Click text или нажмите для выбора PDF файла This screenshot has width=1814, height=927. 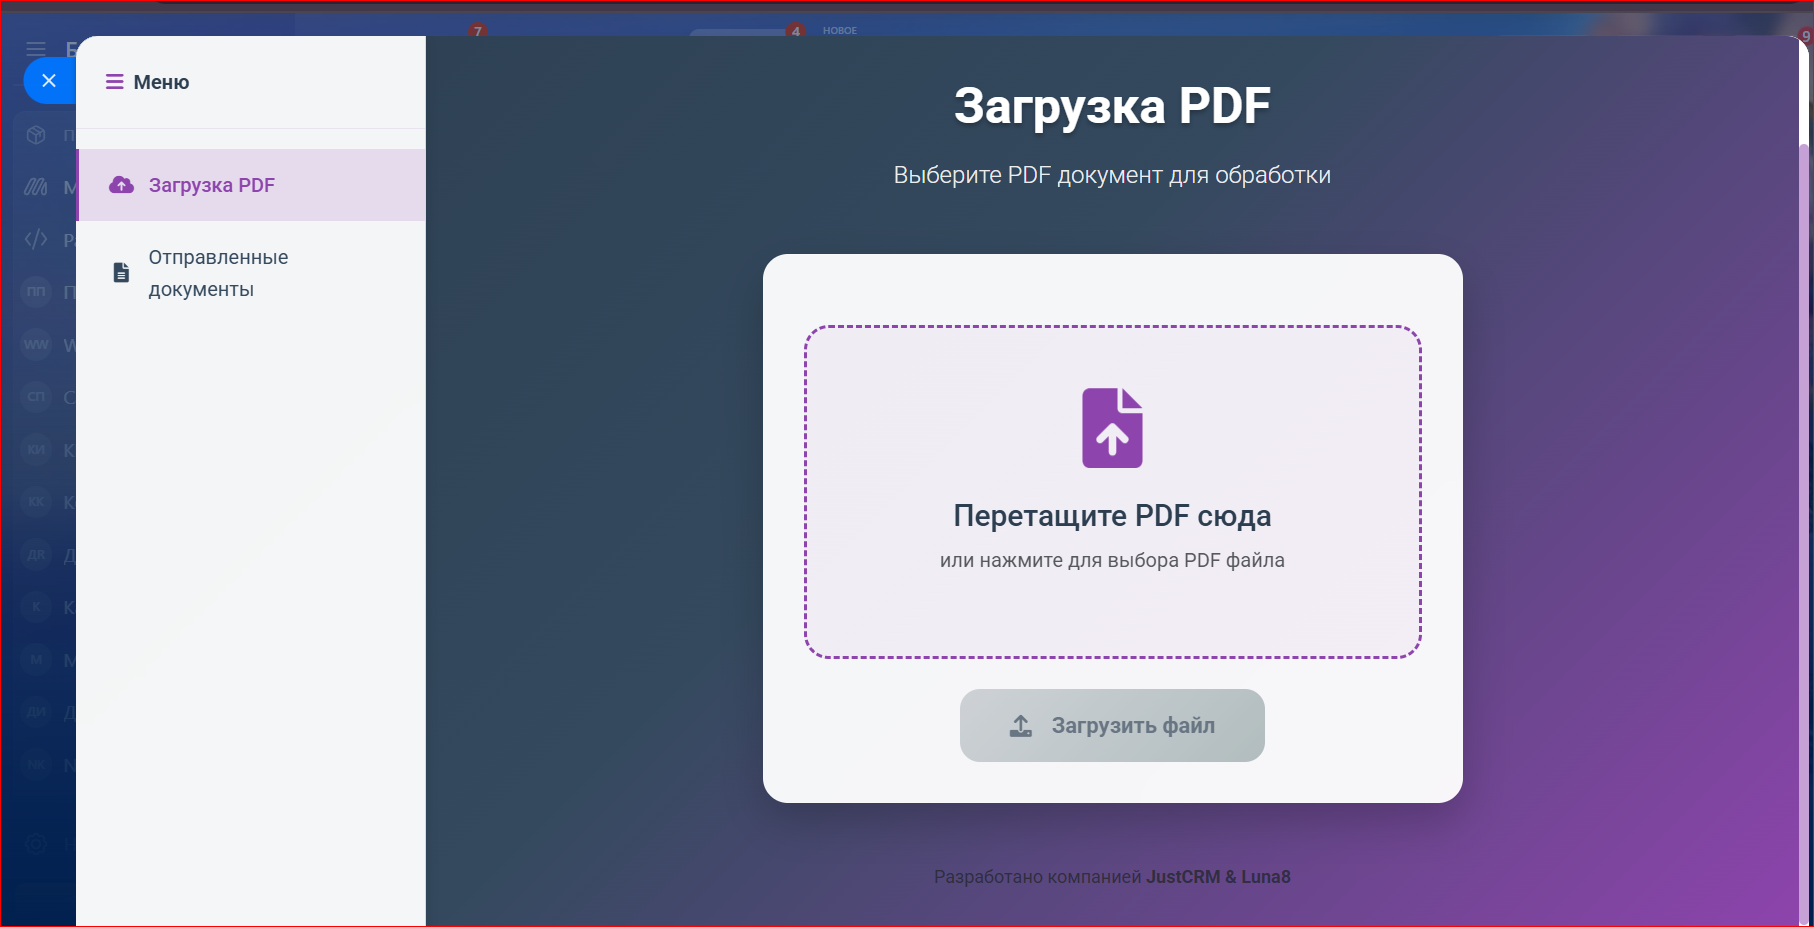pos(1112,561)
